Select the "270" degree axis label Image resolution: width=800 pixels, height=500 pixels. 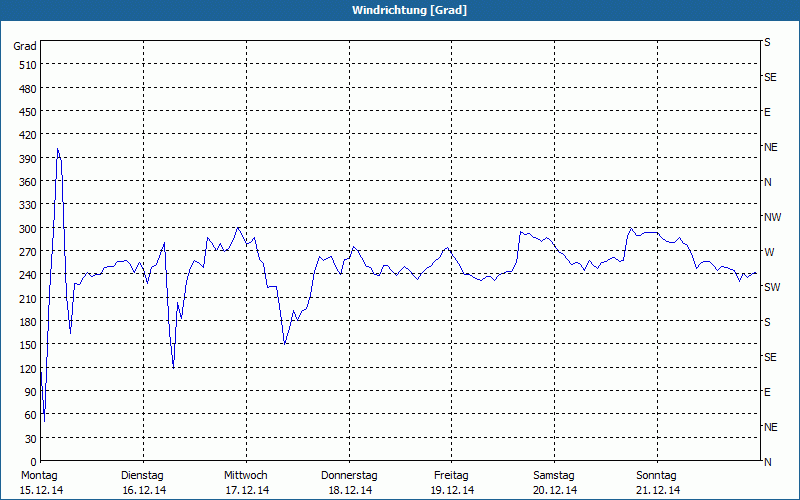click(x=28, y=252)
